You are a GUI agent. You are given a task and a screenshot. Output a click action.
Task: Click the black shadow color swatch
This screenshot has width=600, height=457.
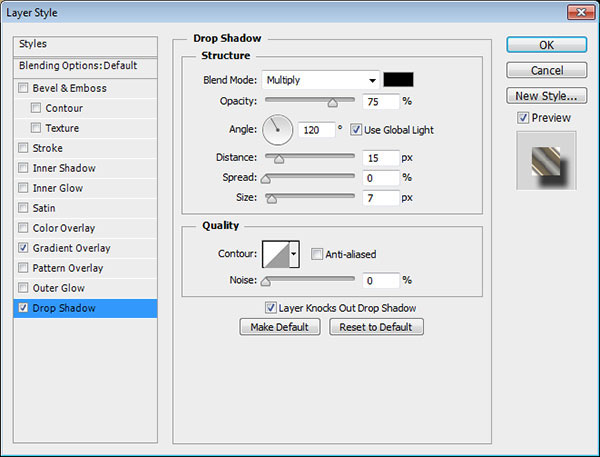398,80
